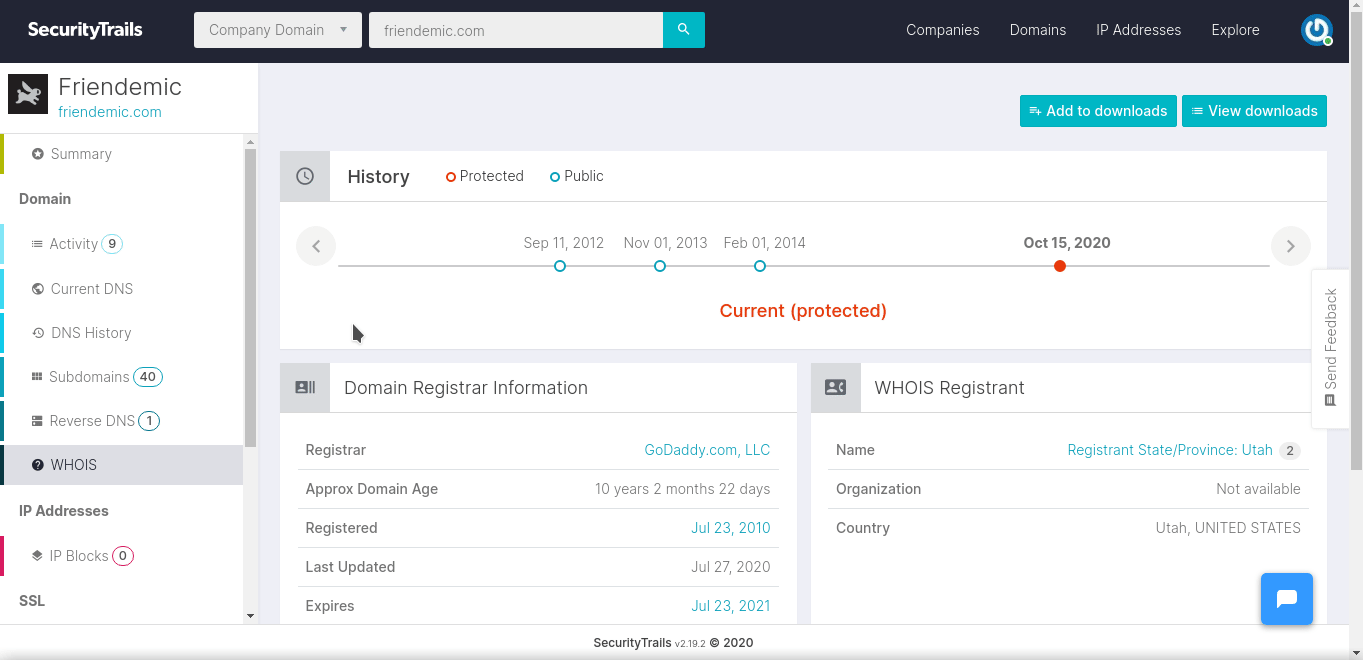Click the IP Blocks count badge 0
The height and width of the screenshot is (660, 1363).
click(123, 556)
